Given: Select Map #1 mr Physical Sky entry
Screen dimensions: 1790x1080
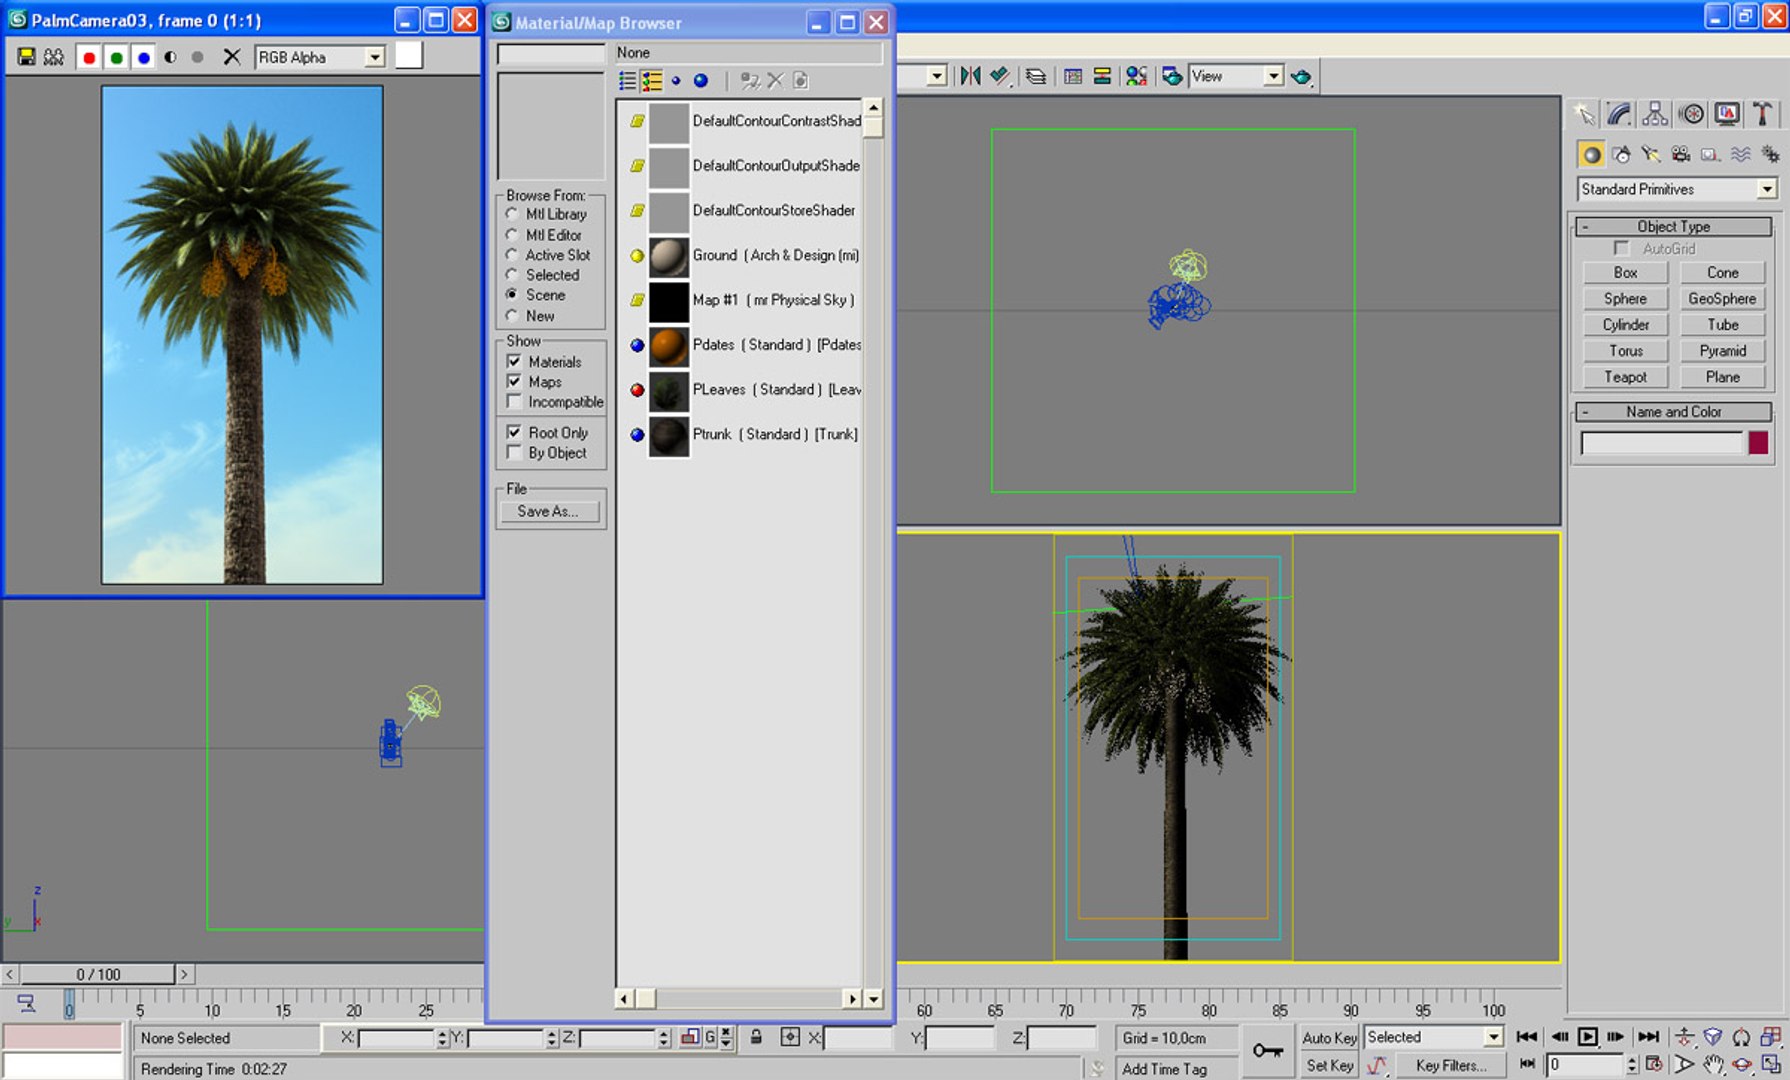Looking at the screenshot, I should point(745,300).
